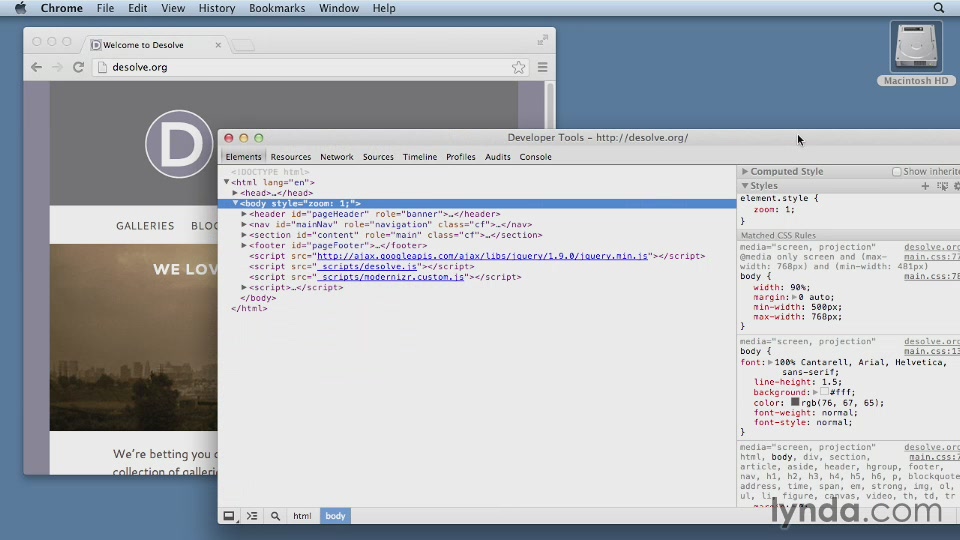Close the Welcome to Desolve tab
Viewport: 960px width, 540px height.
tap(218, 45)
